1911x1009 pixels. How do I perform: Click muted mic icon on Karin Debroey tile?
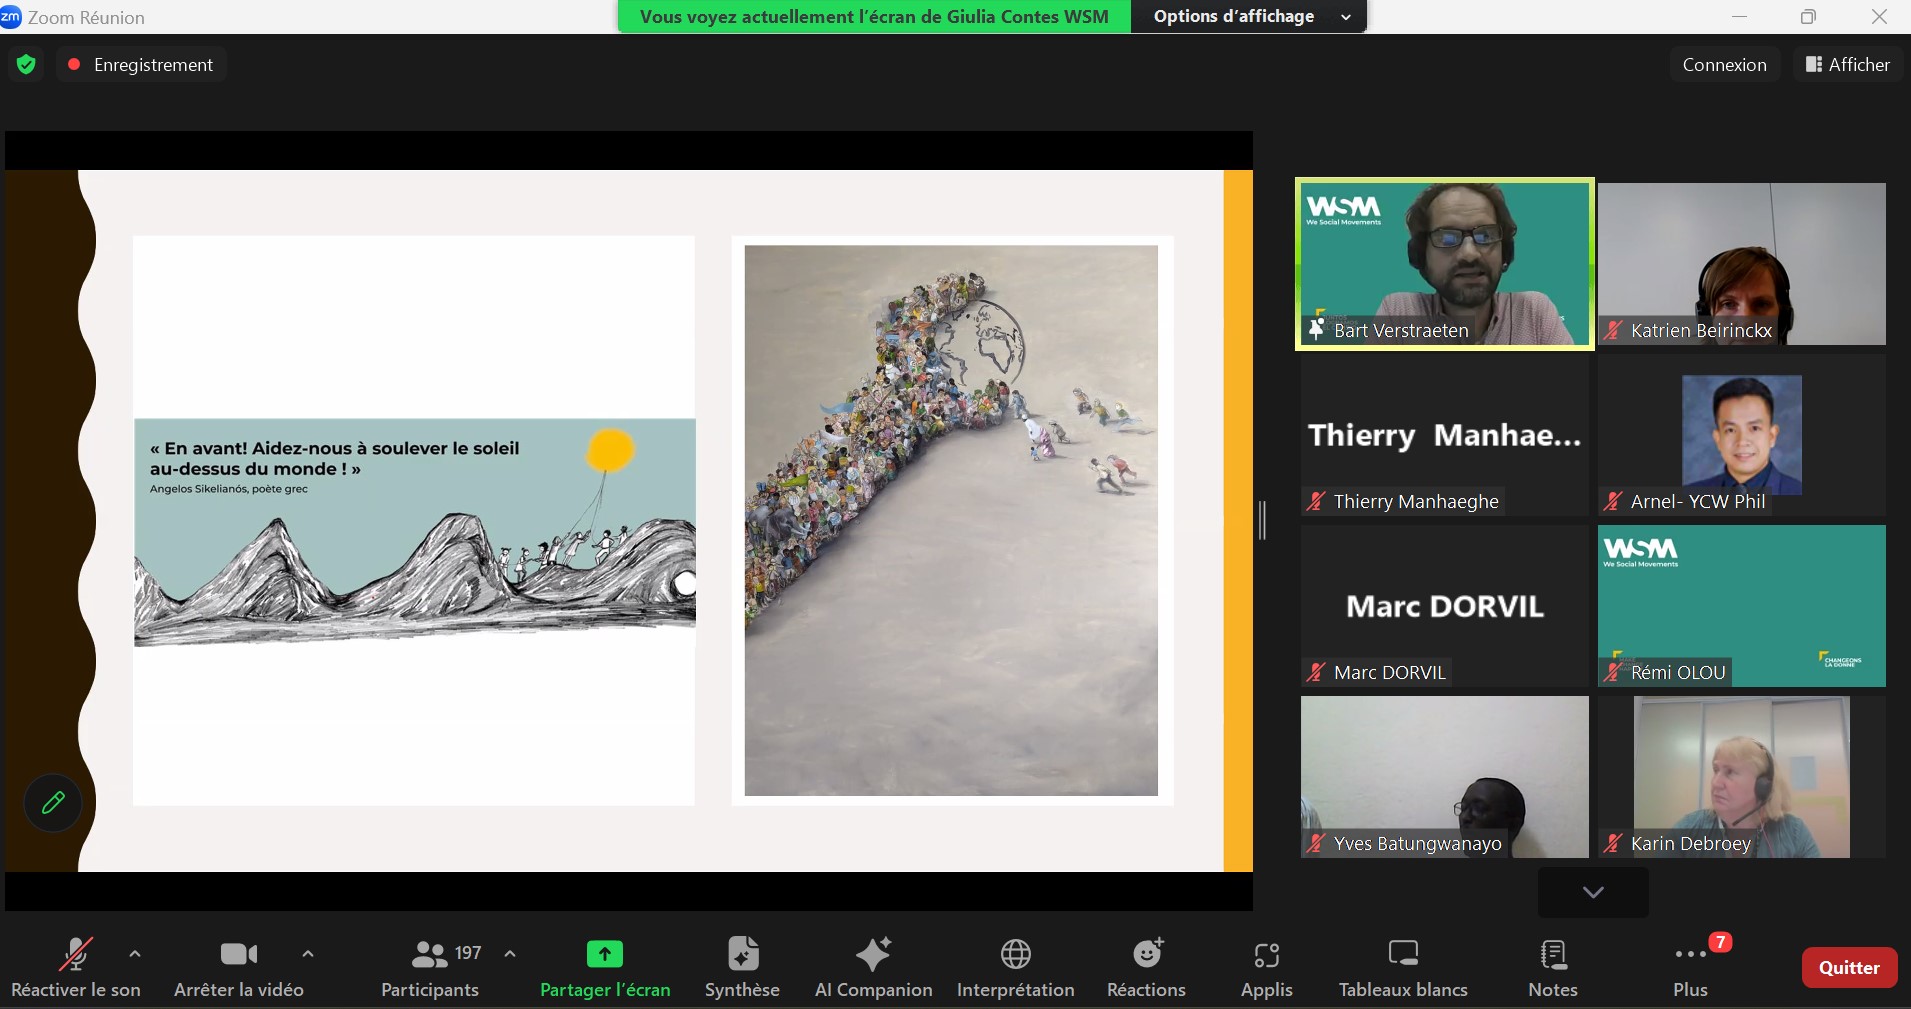click(1612, 843)
